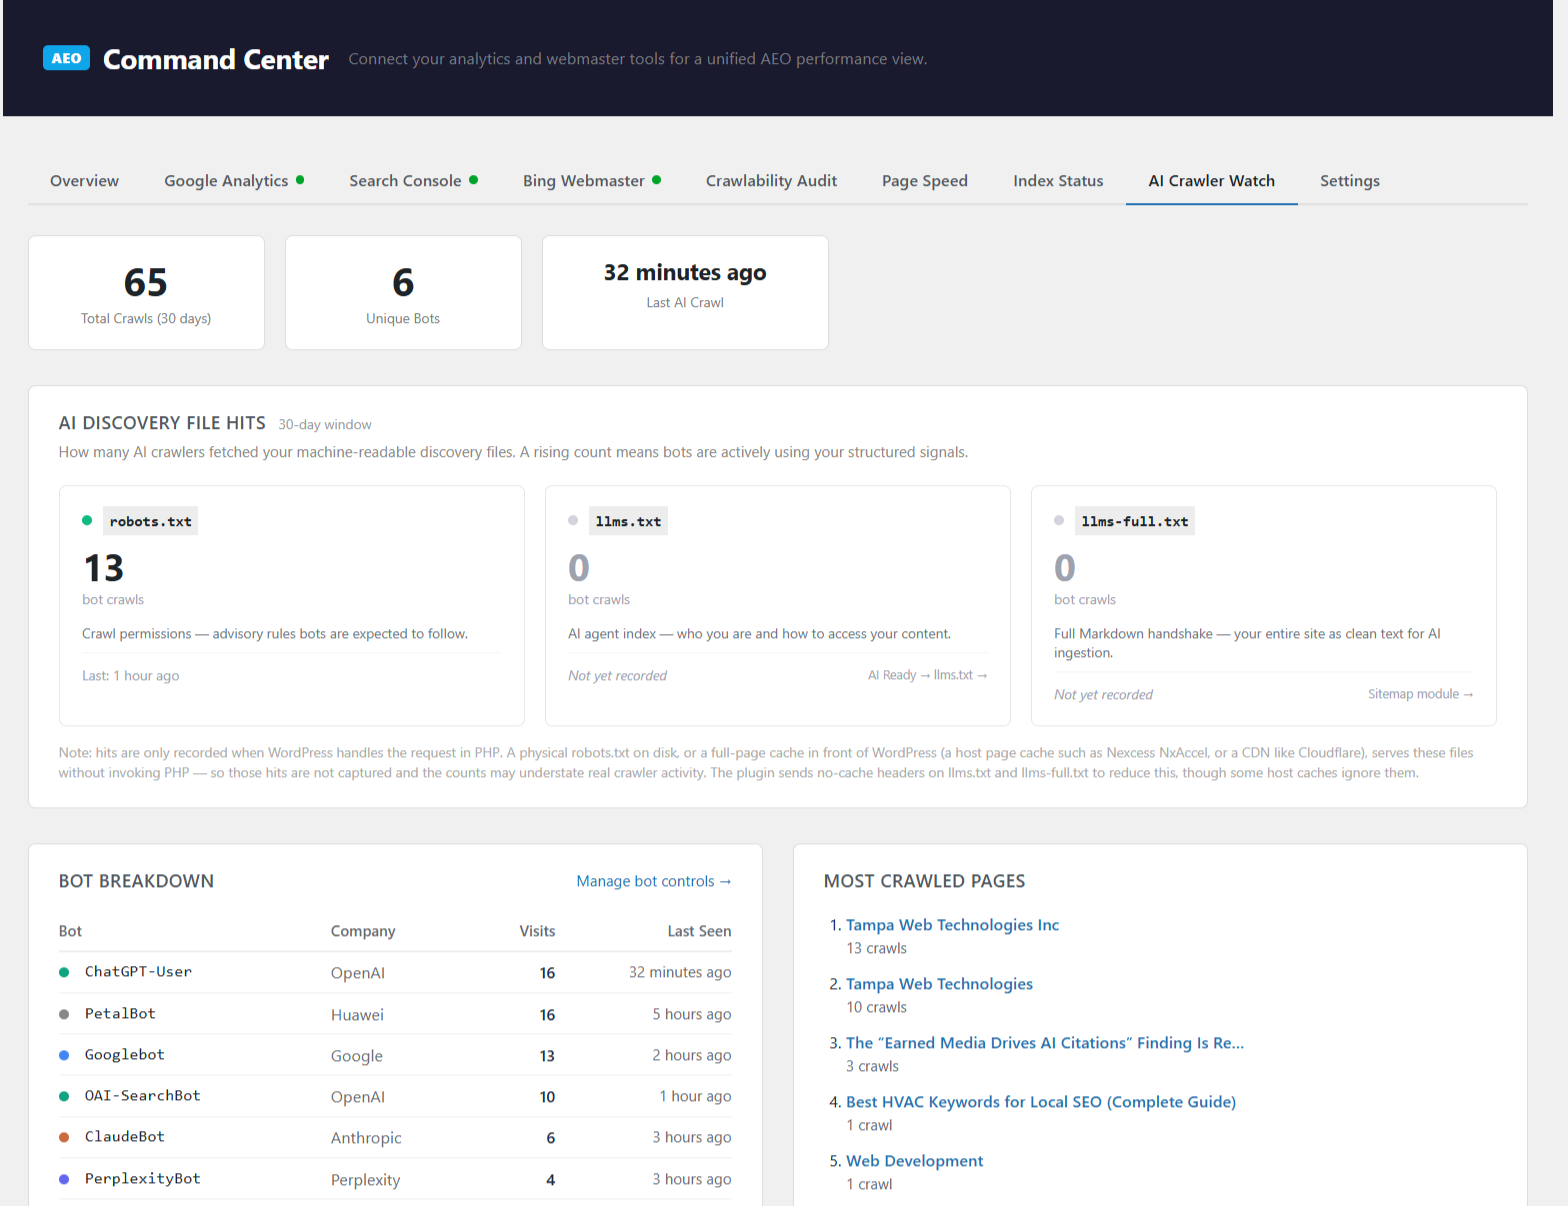Open the 10-crawl Tampa Web Technologies link
Screen dimensions: 1568x1206
point(939,984)
